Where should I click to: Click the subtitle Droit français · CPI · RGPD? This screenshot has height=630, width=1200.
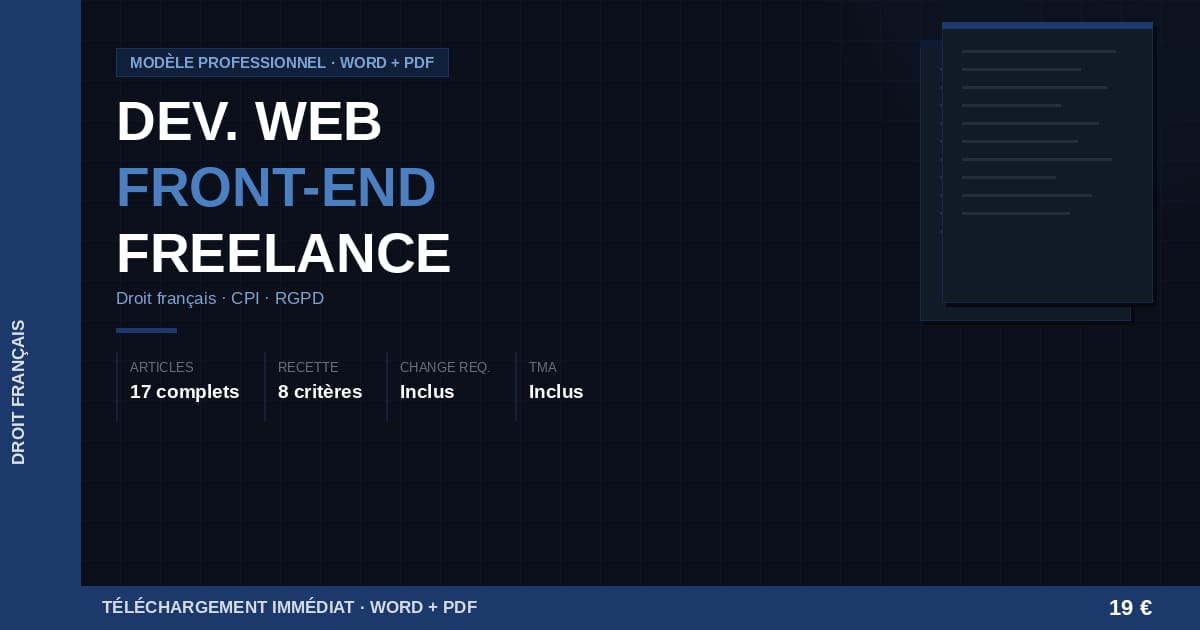coord(220,298)
